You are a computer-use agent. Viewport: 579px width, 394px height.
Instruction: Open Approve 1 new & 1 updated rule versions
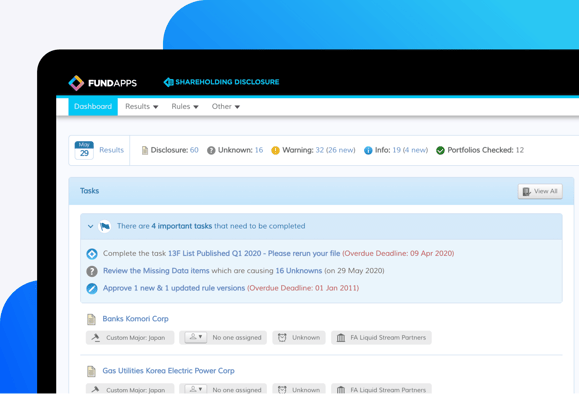pos(174,288)
